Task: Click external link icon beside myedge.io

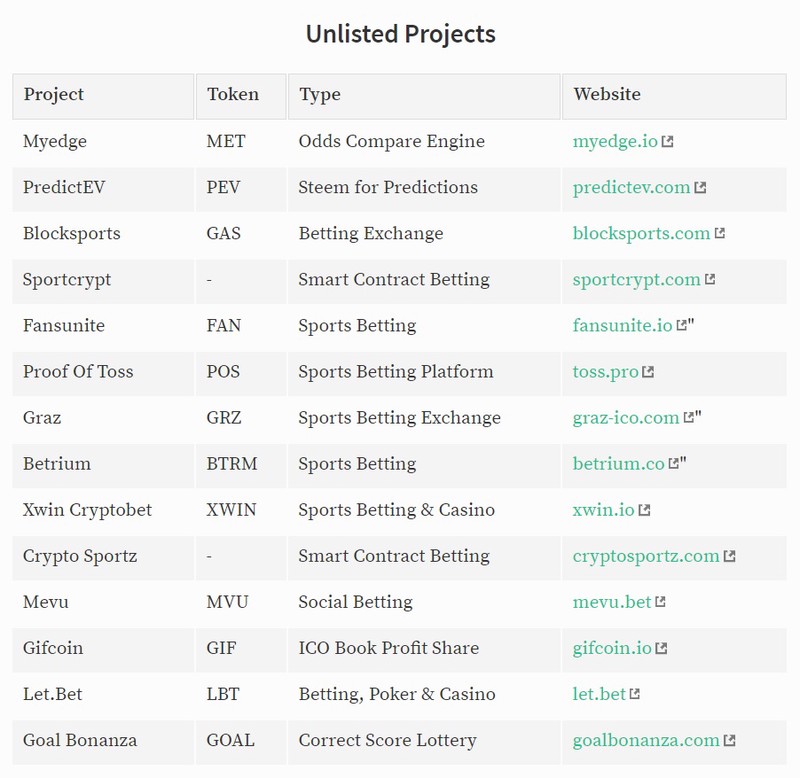Action: click(667, 142)
